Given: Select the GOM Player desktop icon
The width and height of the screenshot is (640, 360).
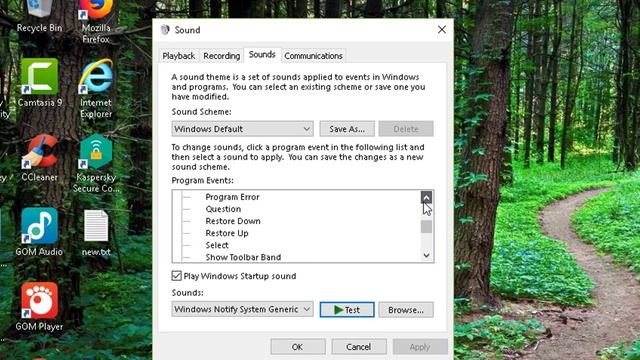Looking at the screenshot, I should [39, 307].
